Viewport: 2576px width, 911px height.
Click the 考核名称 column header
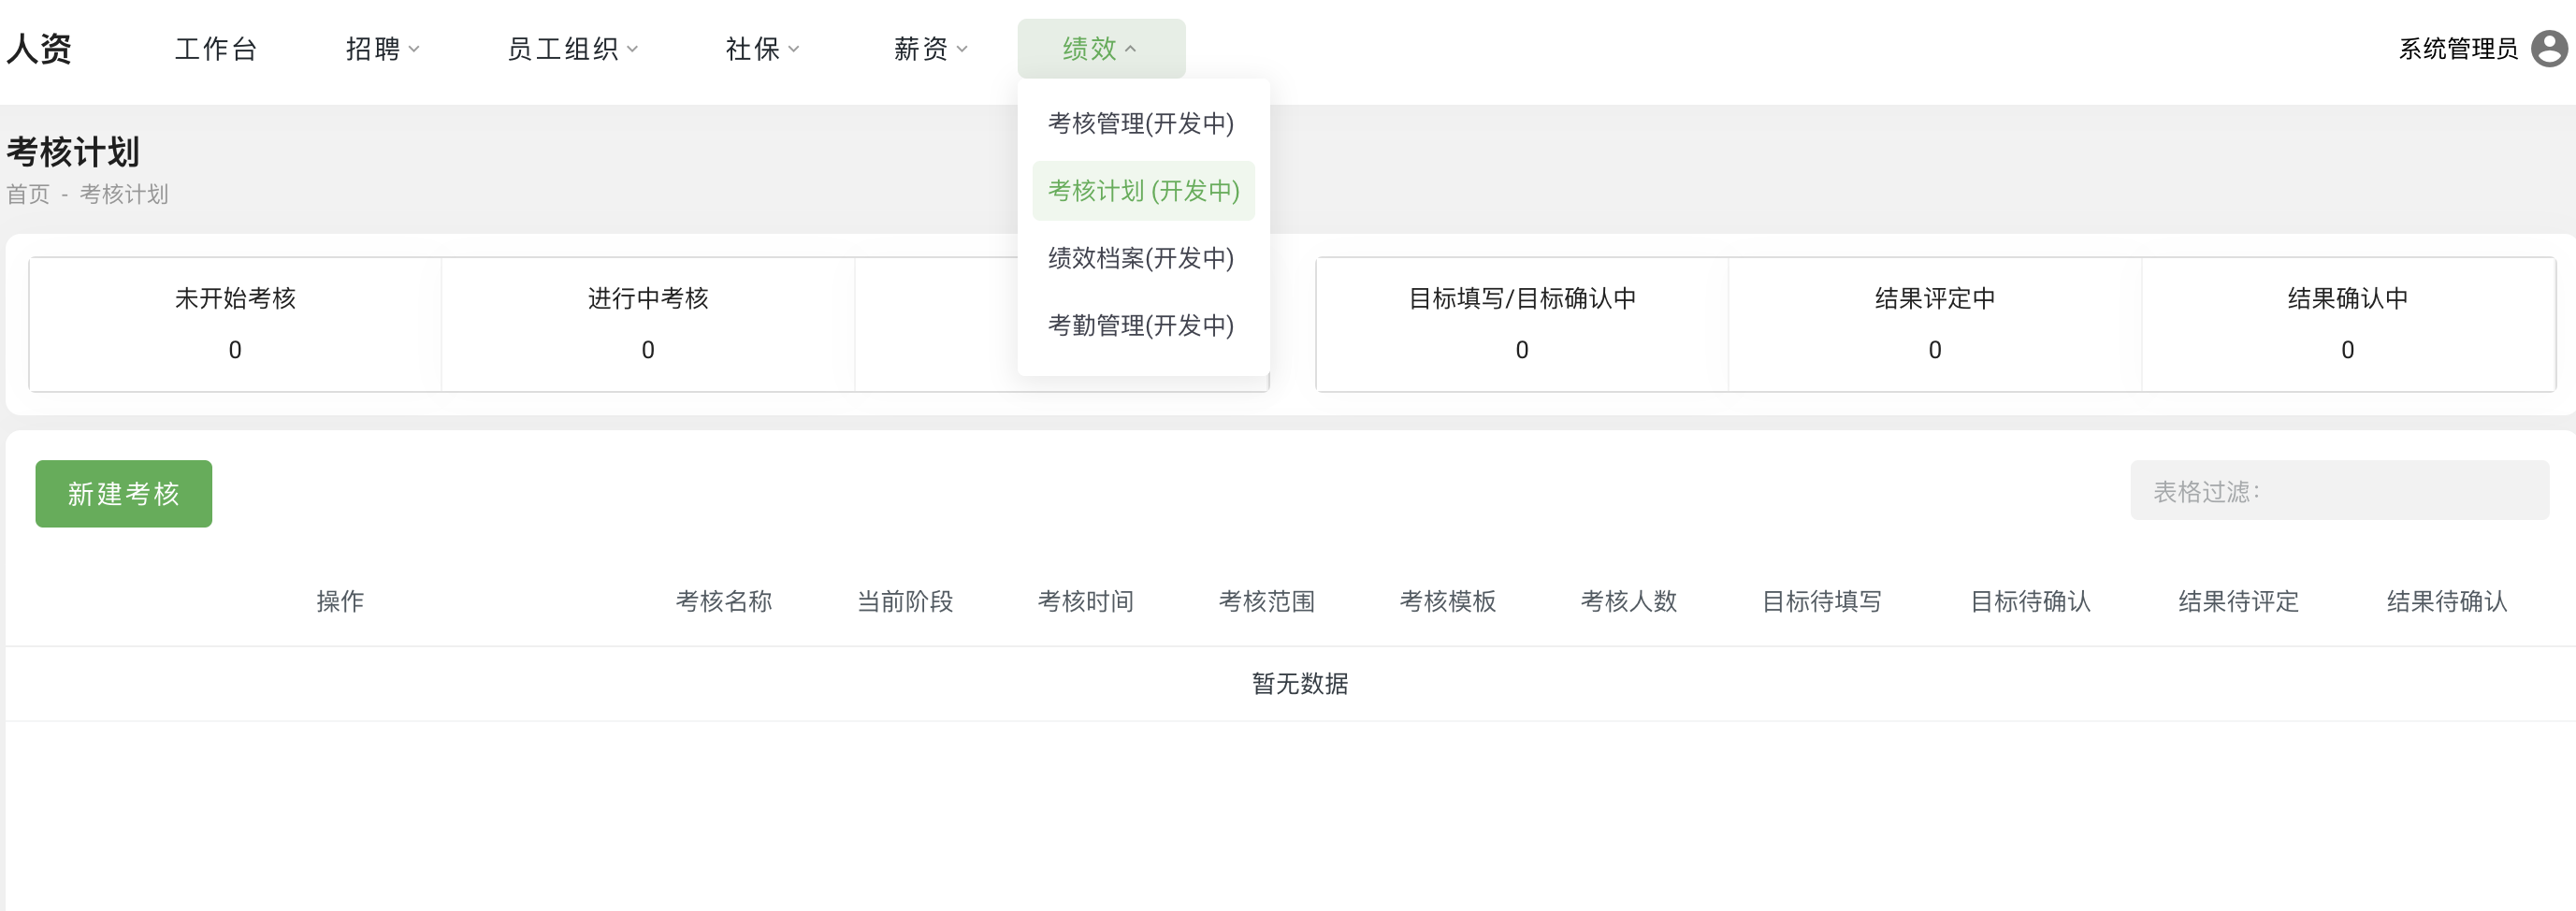click(x=723, y=601)
